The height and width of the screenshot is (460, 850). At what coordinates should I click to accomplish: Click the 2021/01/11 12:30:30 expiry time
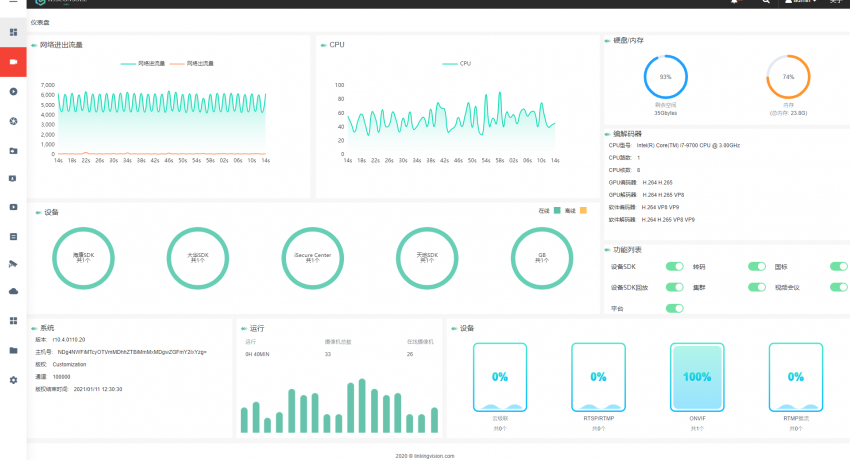tap(98, 389)
